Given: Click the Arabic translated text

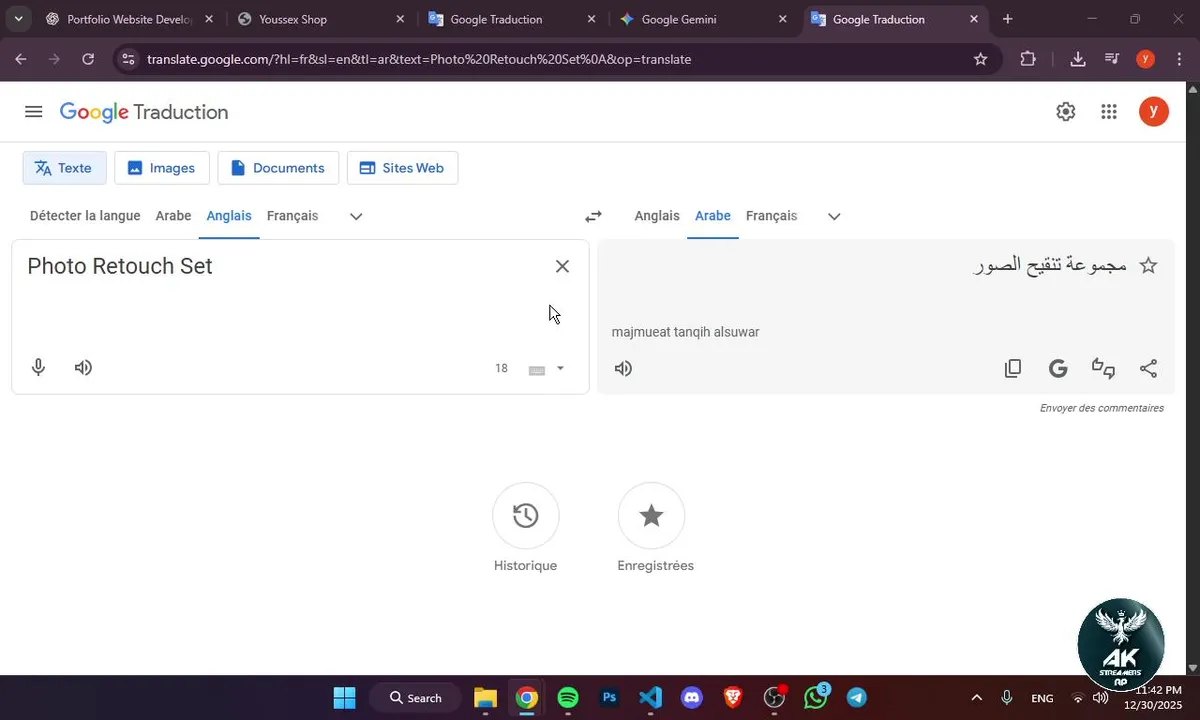Looking at the screenshot, I should [1050, 265].
